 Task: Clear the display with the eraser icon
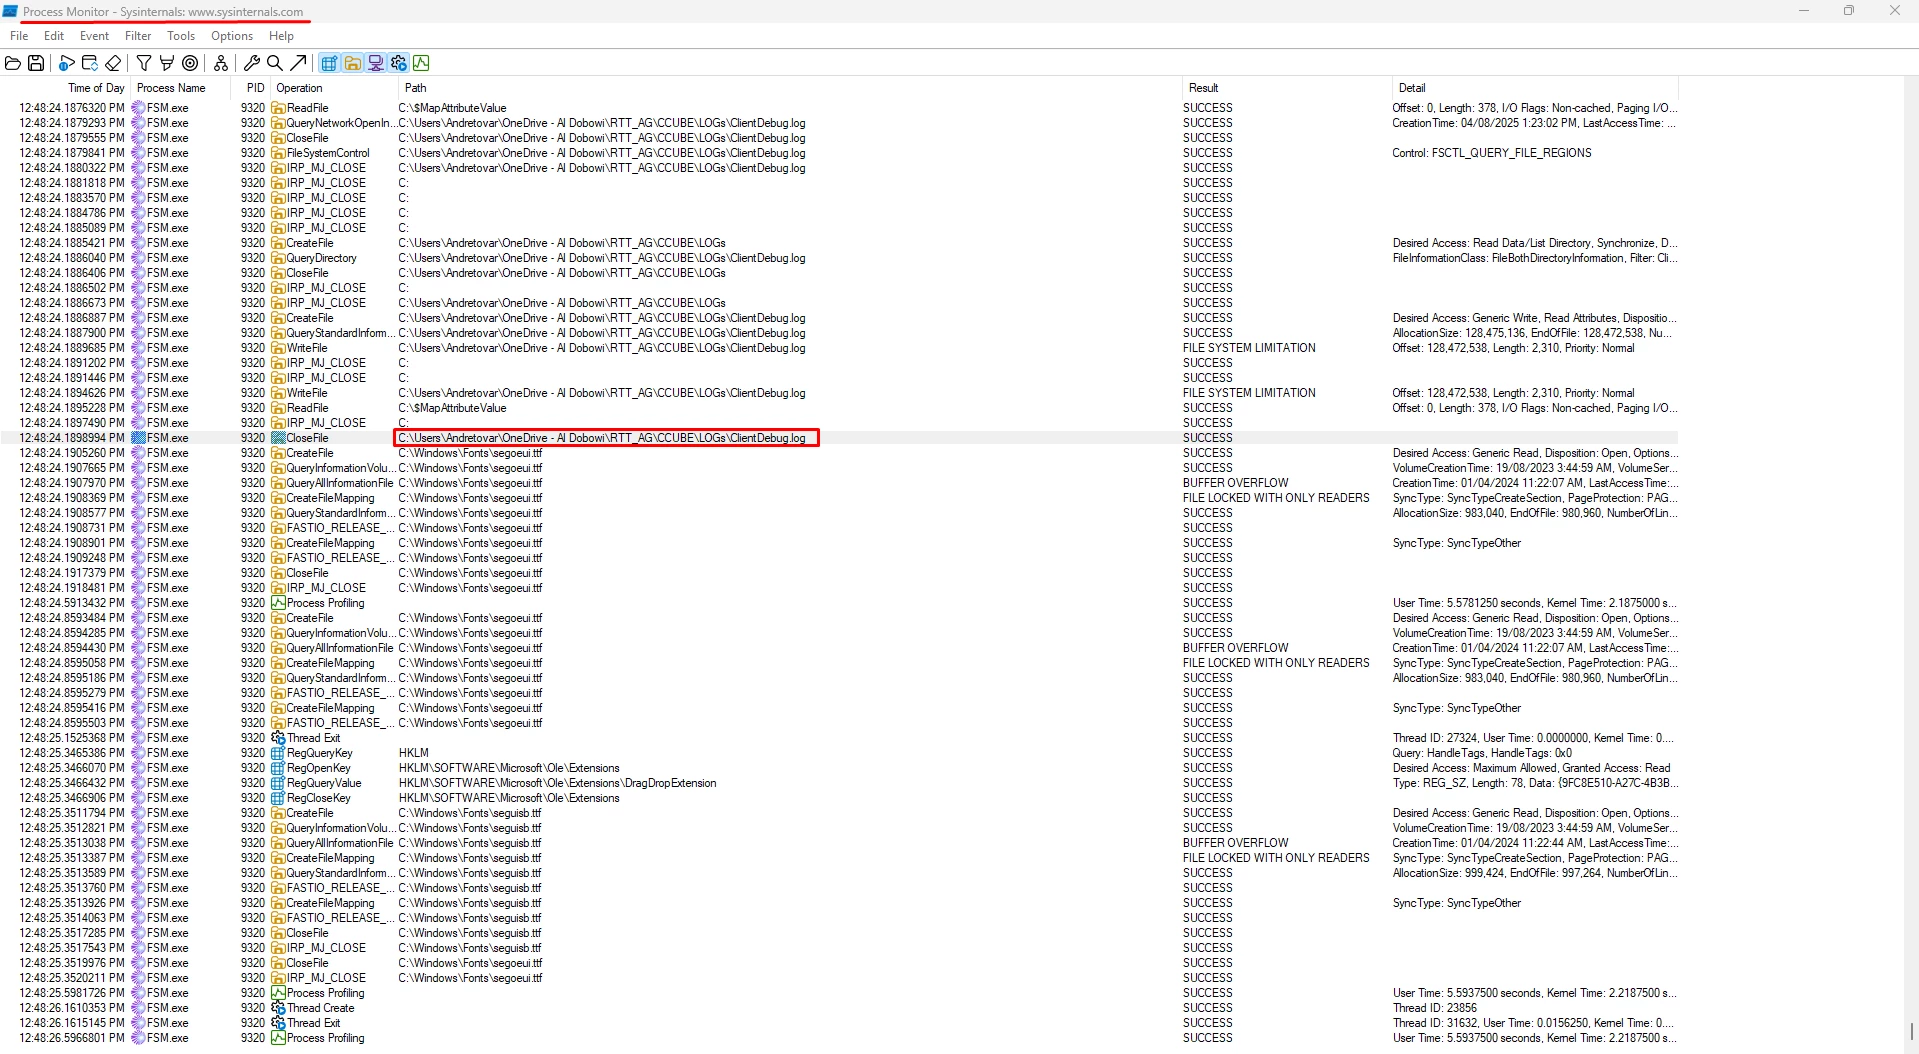(113, 63)
